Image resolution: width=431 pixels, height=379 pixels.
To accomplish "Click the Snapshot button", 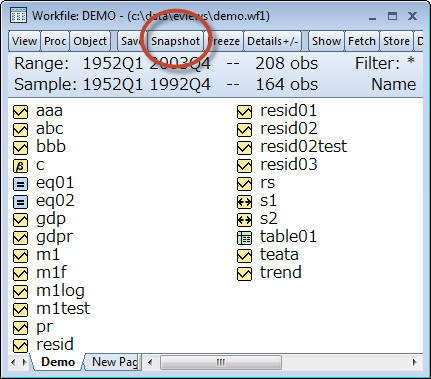I will pos(175,41).
